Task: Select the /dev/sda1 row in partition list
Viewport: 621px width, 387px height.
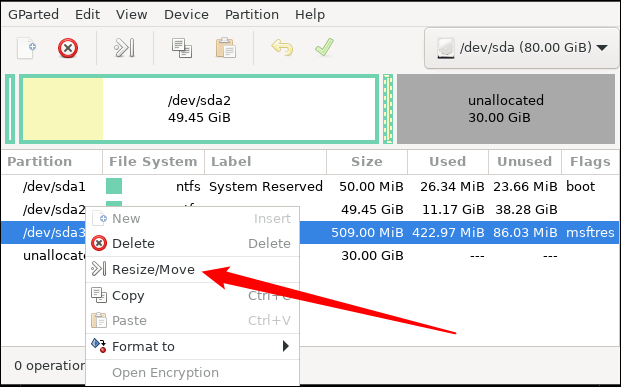Action: point(310,187)
